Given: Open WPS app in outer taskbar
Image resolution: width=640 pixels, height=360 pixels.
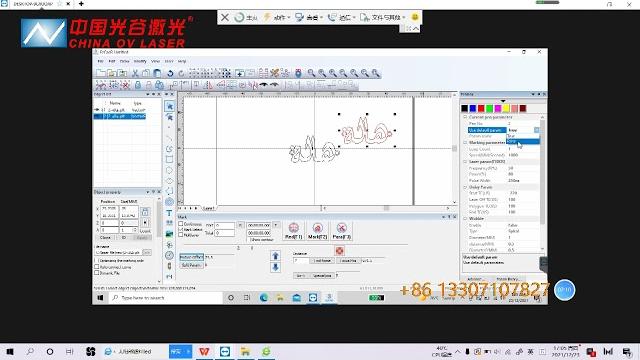Looking at the screenshot, I should tap(204, 351).
